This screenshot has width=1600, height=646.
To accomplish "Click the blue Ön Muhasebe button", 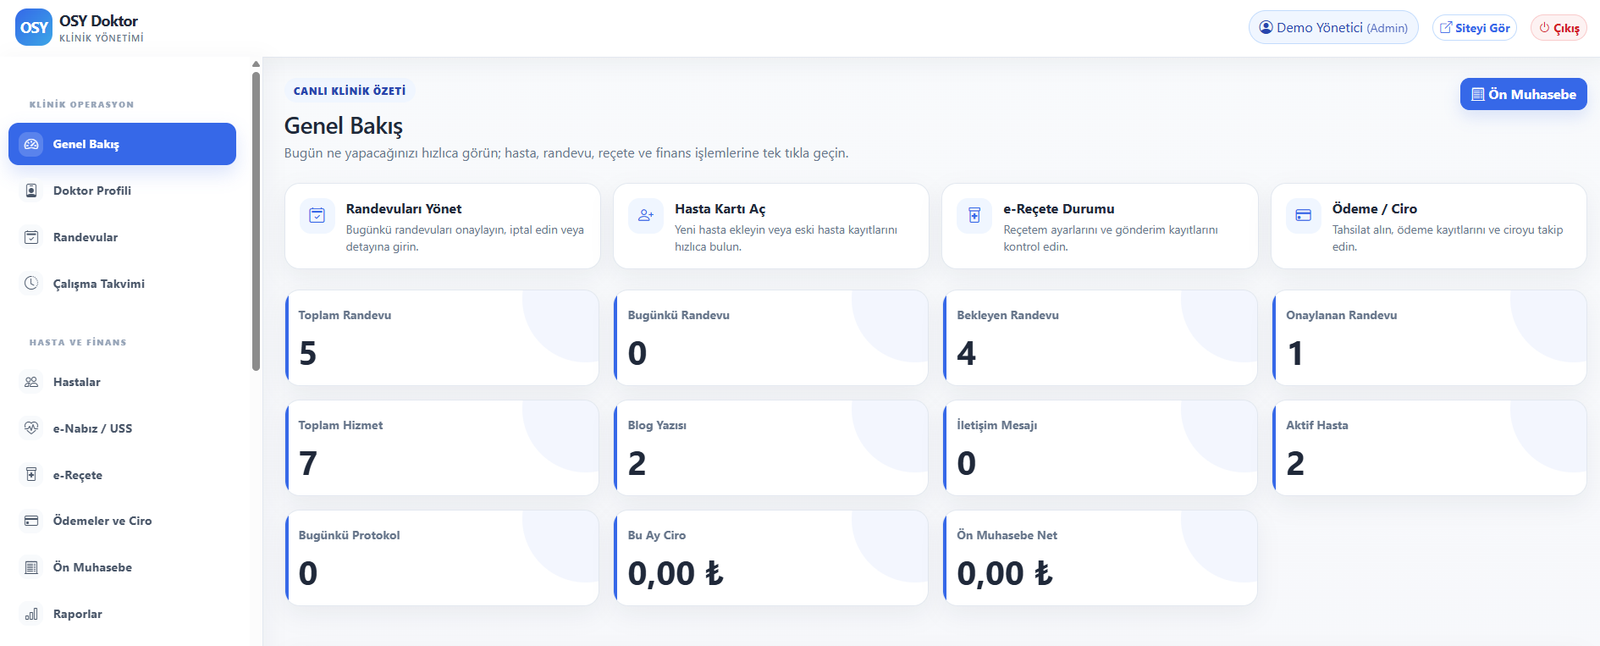I will click(x=1523, y=94).
